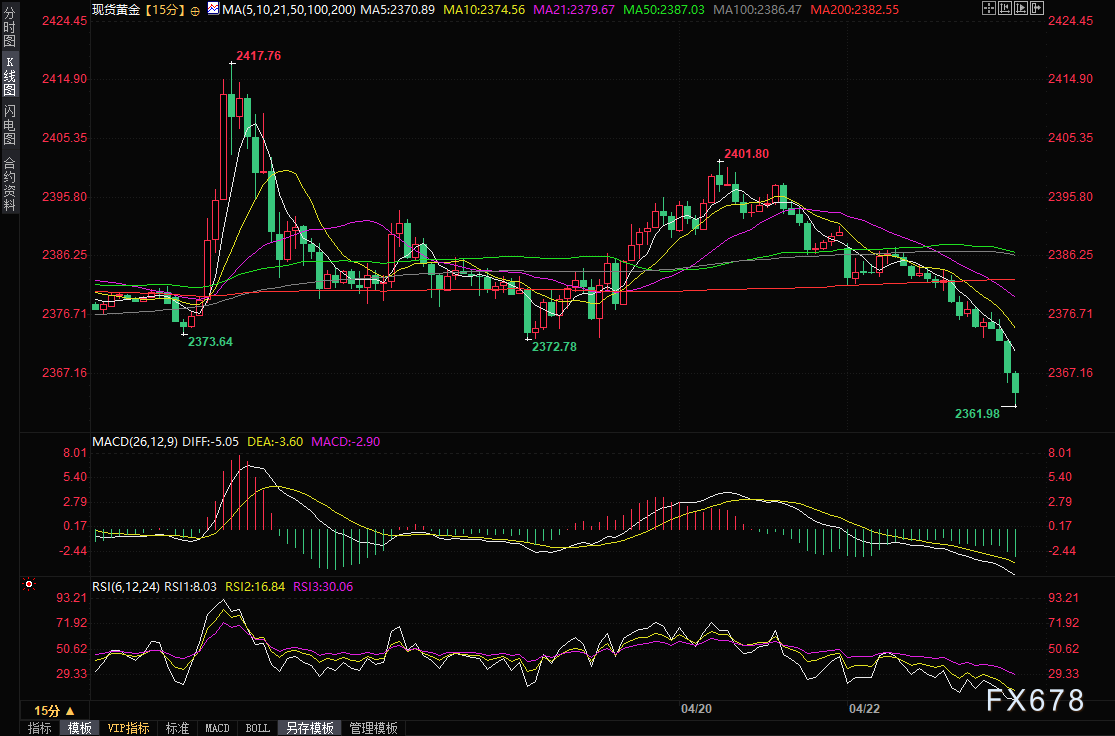Click the RSI1:8.03 value
This screenshot has height=736, width=1115.
(190, 587)
